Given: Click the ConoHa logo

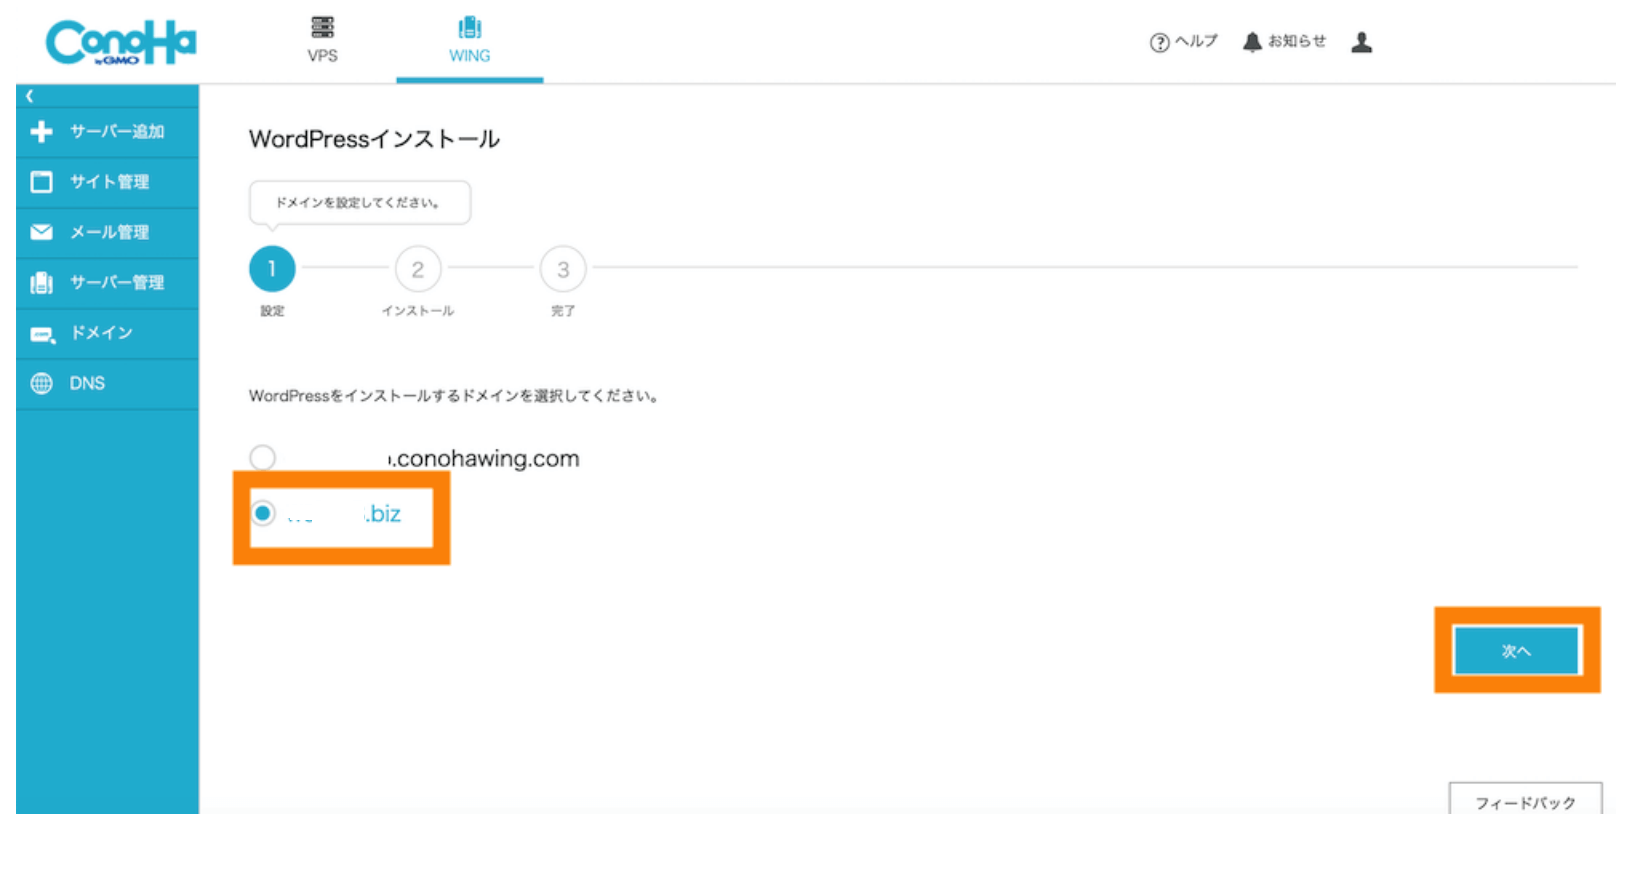Looking at the screenshot, I should pyautogui.click(x=121, y=43).
